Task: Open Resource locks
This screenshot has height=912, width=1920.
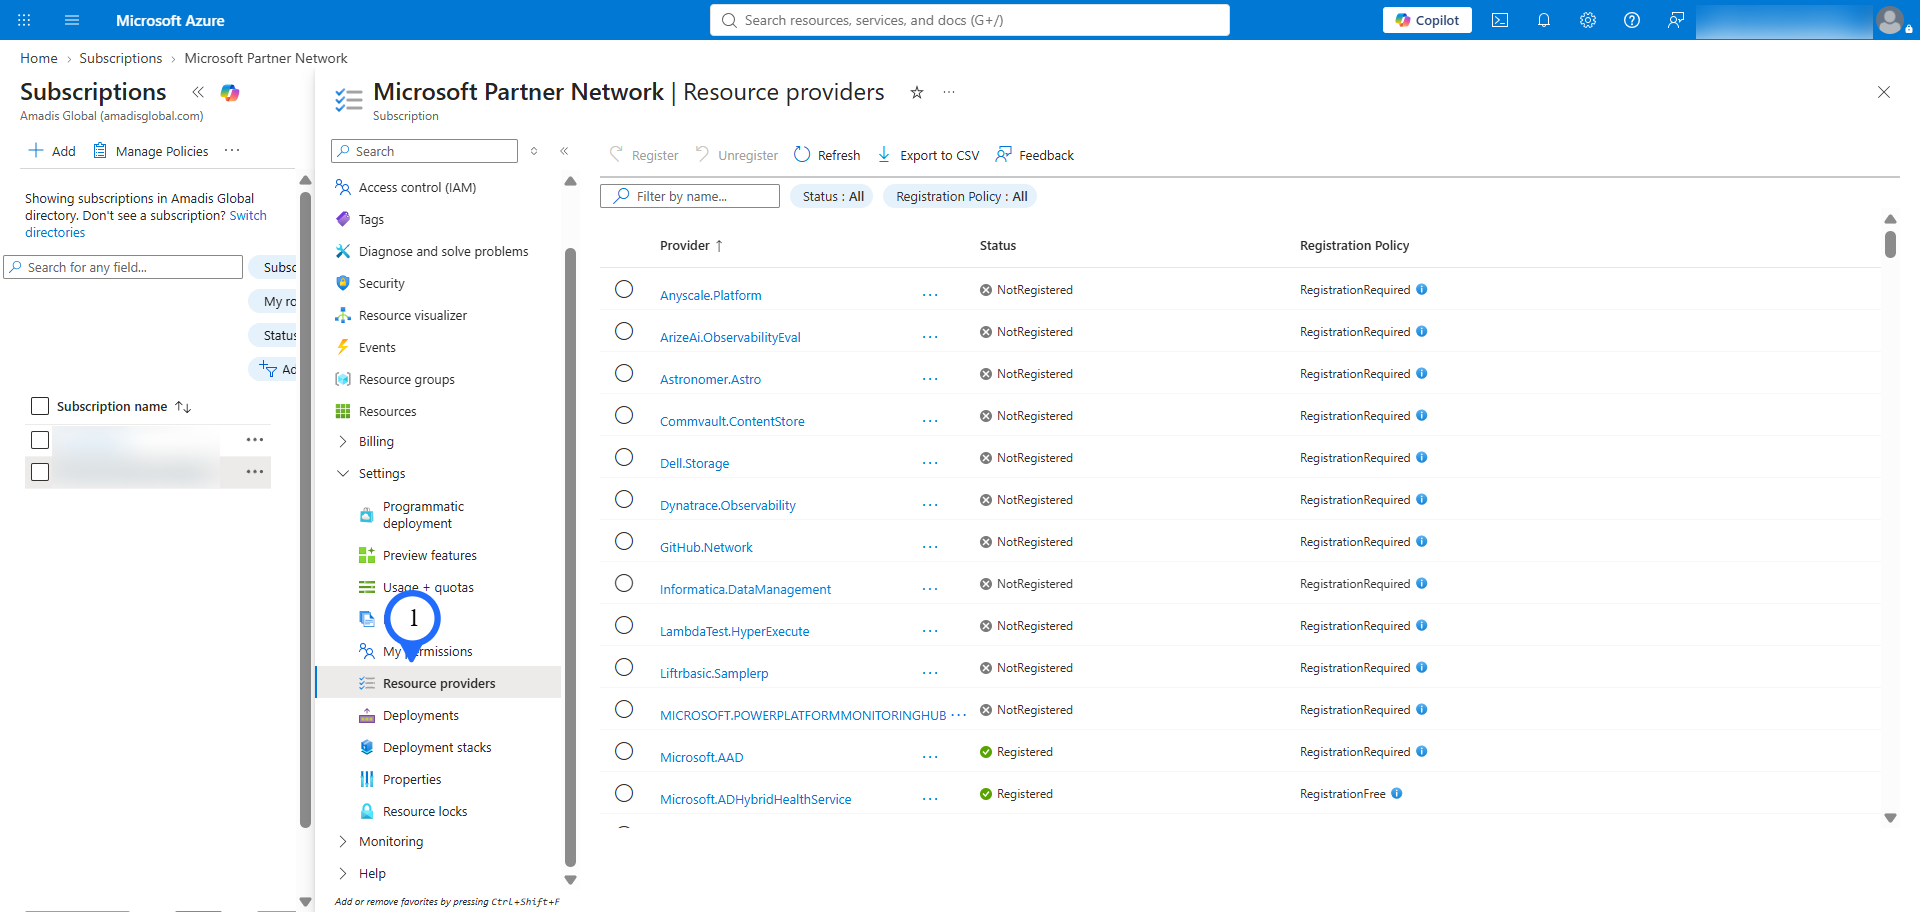Action: click(x=425, y=811)
